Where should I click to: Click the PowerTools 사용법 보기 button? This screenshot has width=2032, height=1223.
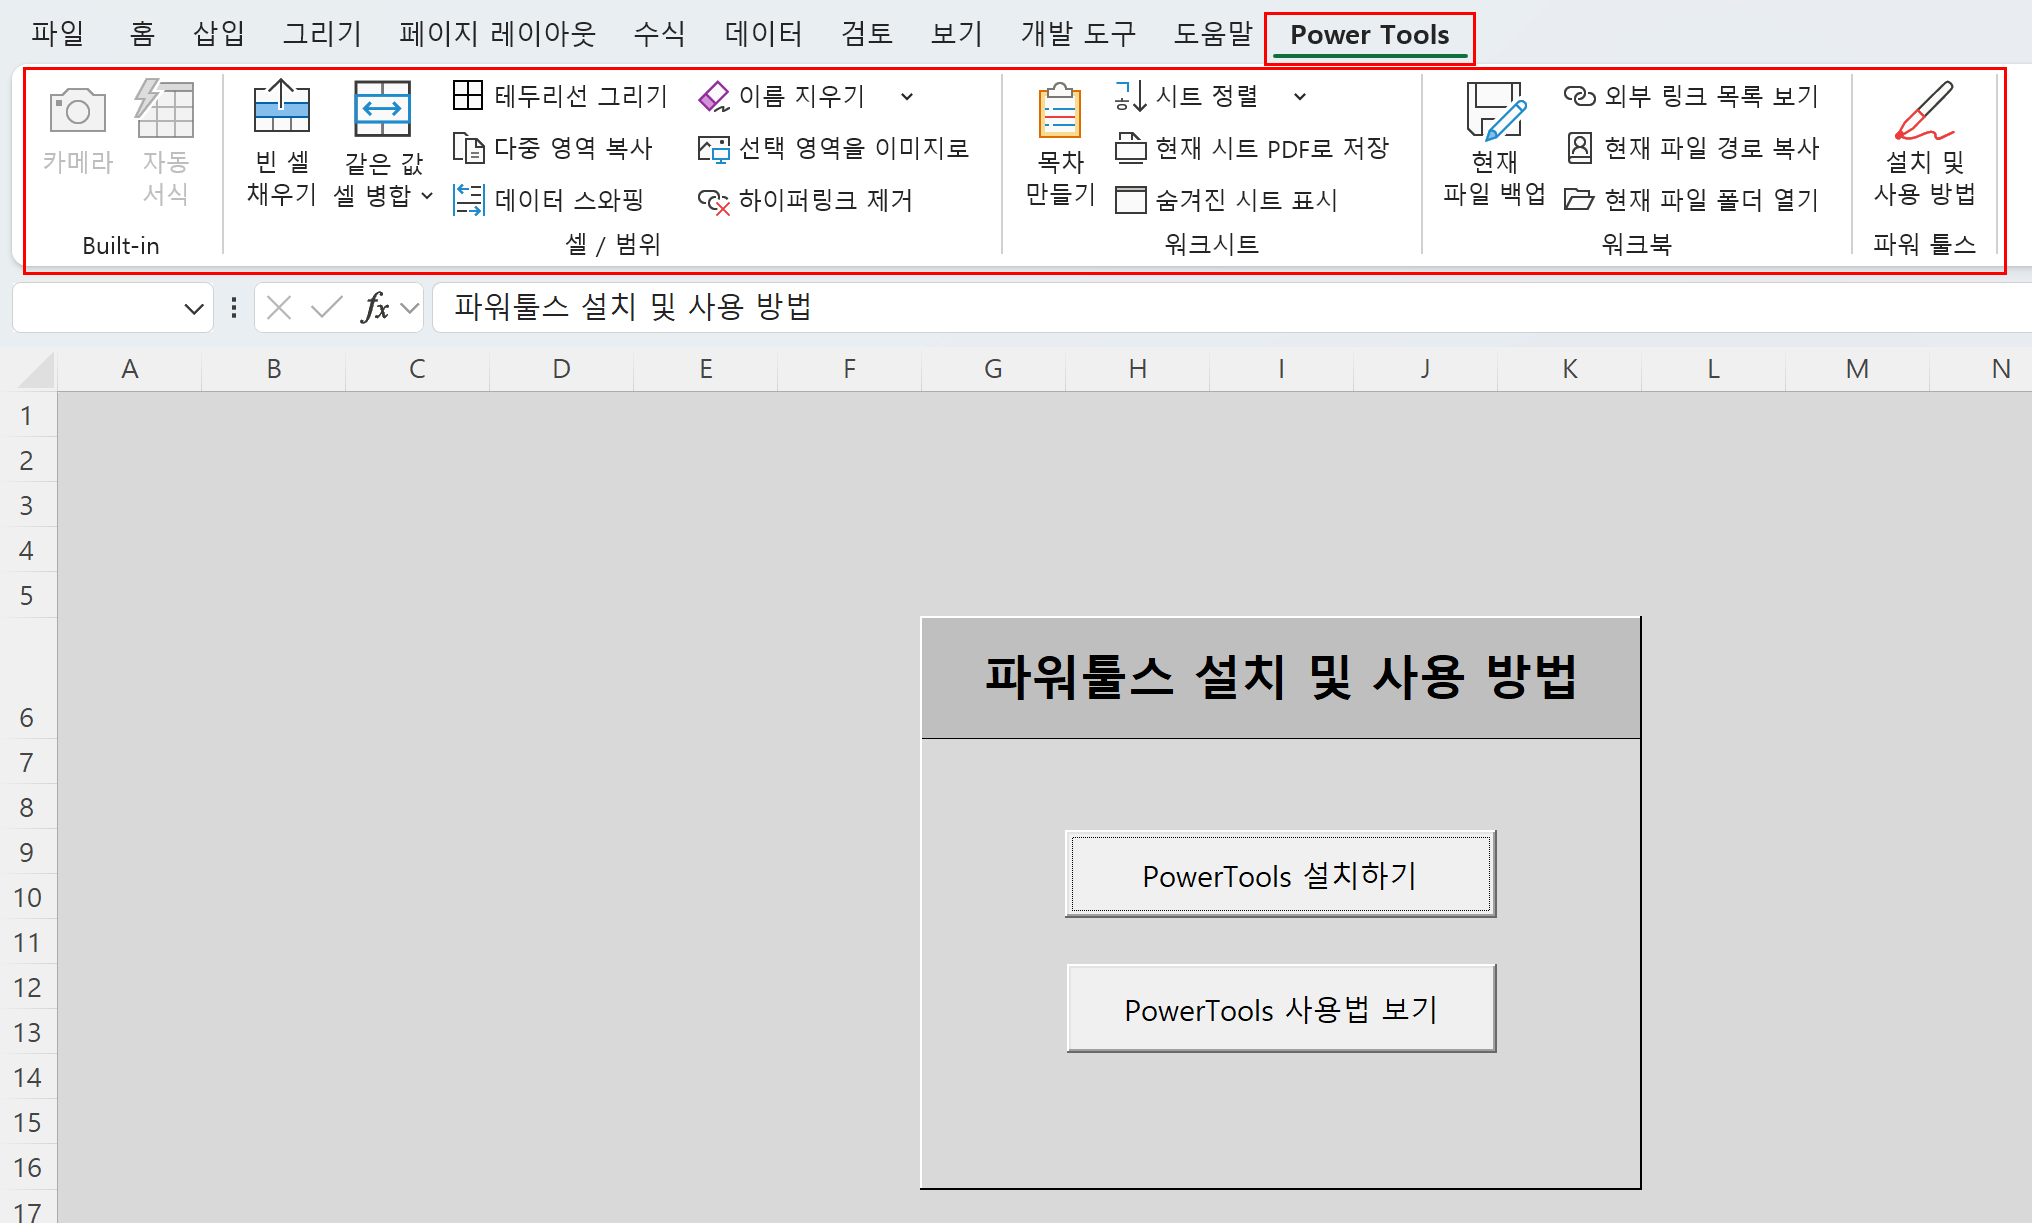[1280, 1008]
